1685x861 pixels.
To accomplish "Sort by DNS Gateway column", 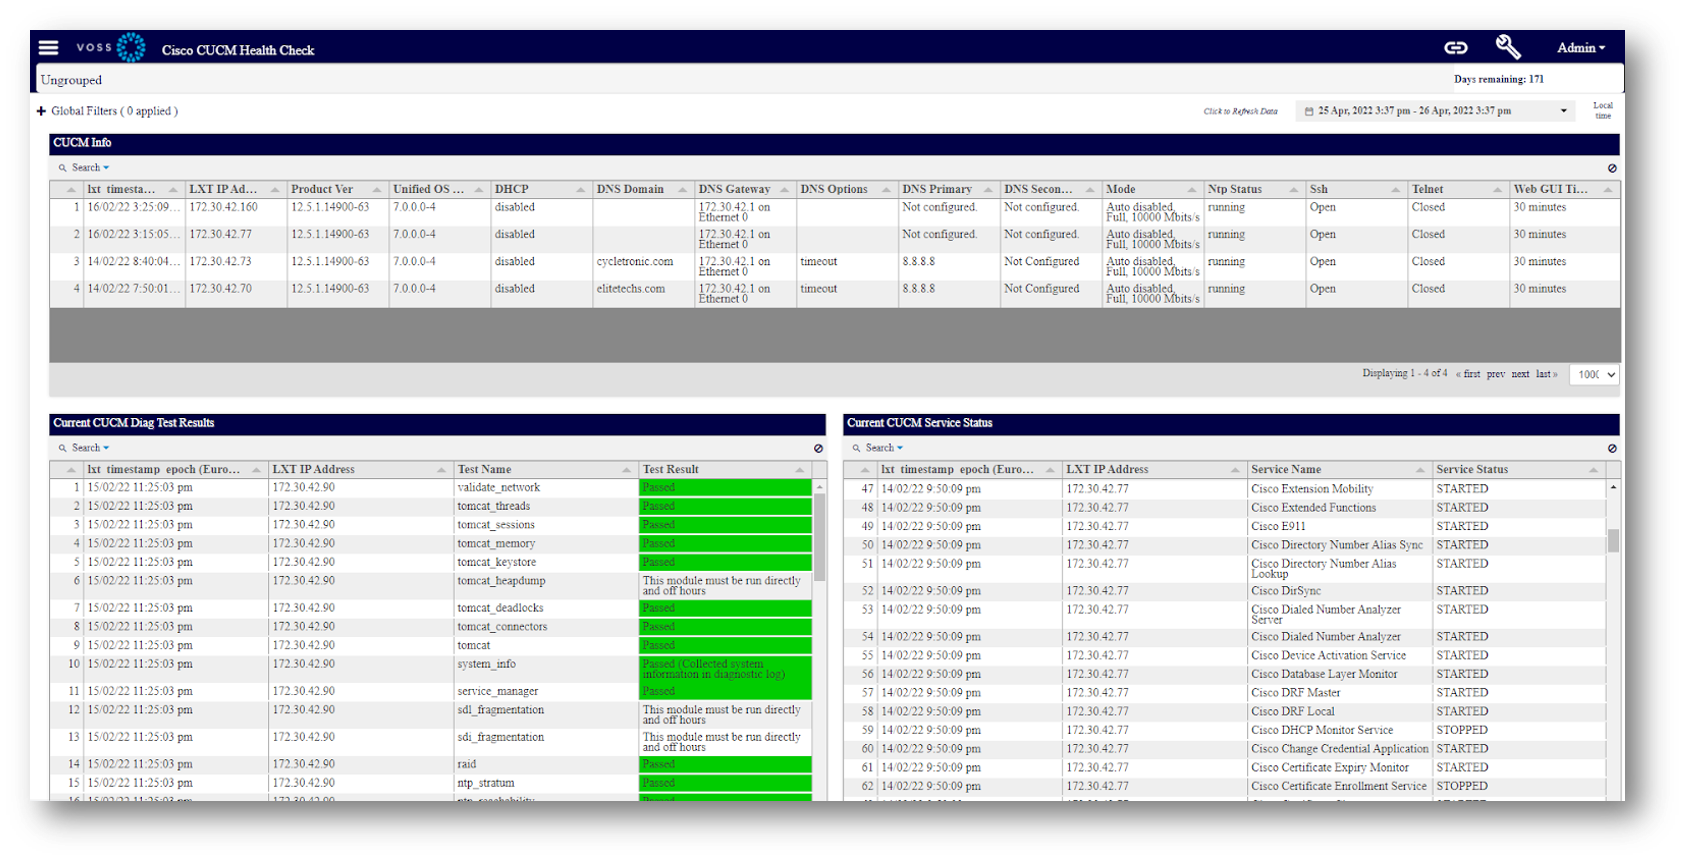I will tap(745, 189).
